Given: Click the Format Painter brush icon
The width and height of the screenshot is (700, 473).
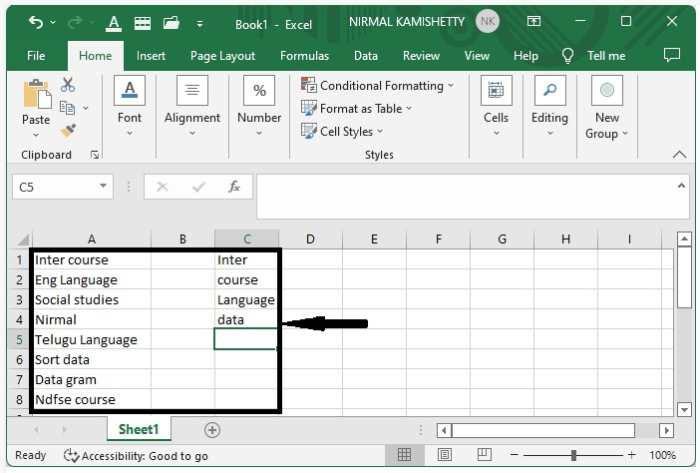Looking at the screenshot, I should (68, 130).
